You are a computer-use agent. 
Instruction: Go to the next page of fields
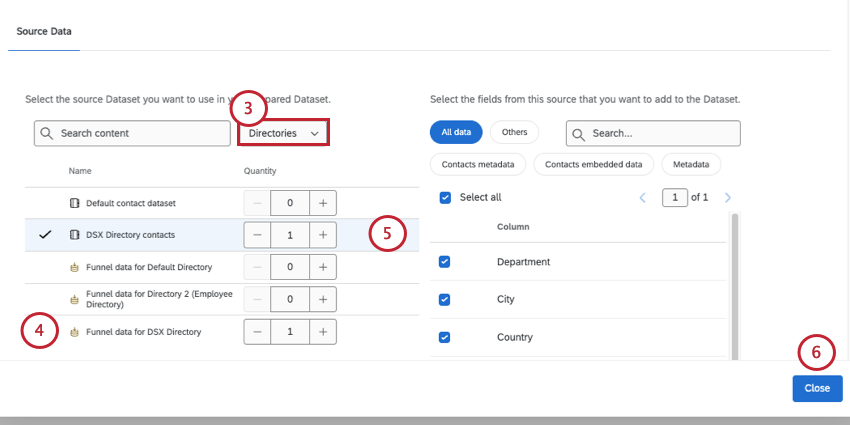tap(728, 198)
